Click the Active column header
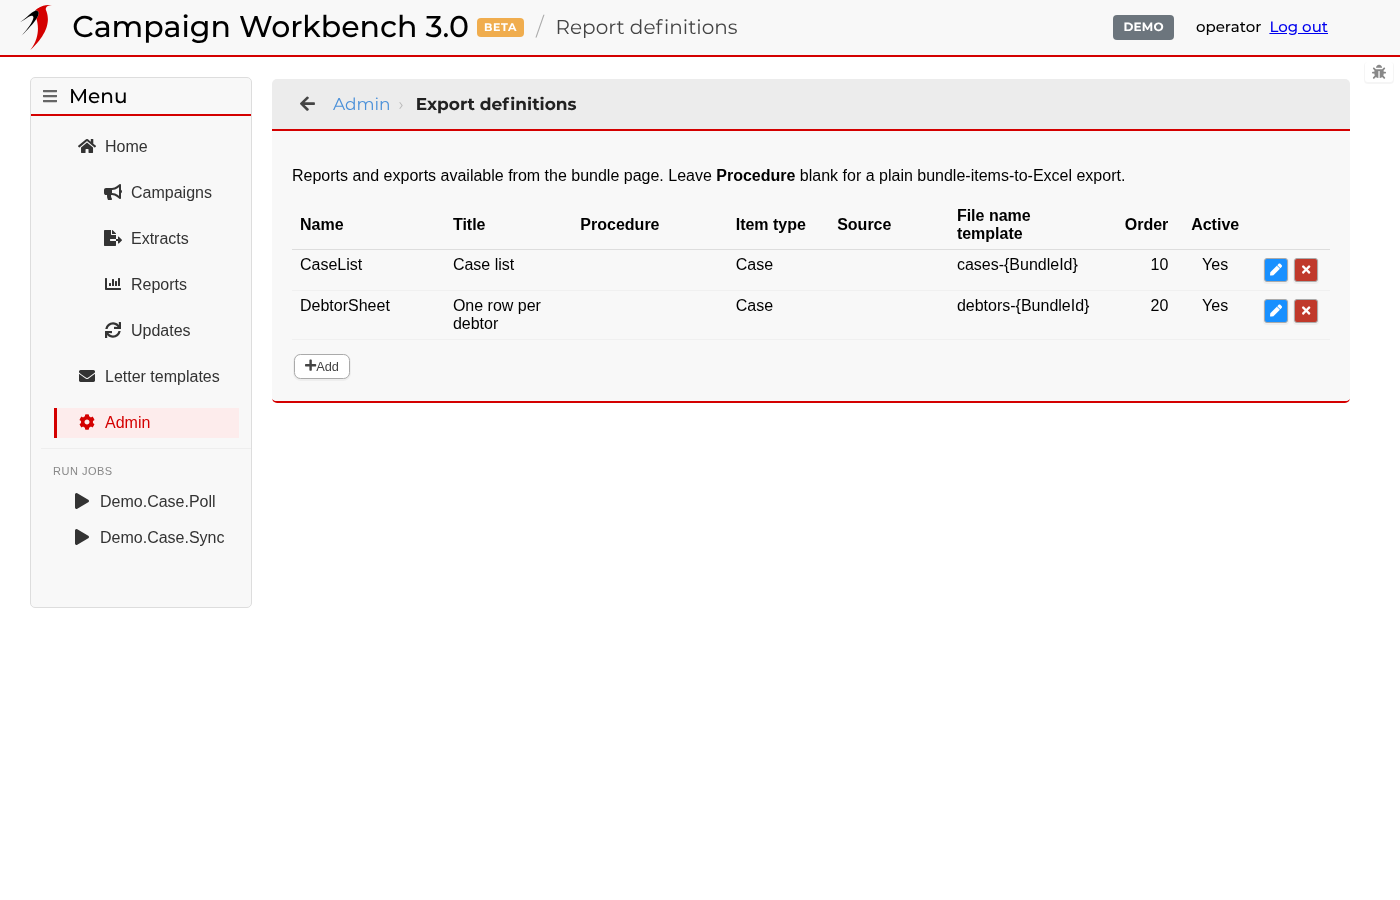The image size is (1400, 900). [x=1215, y=225]
